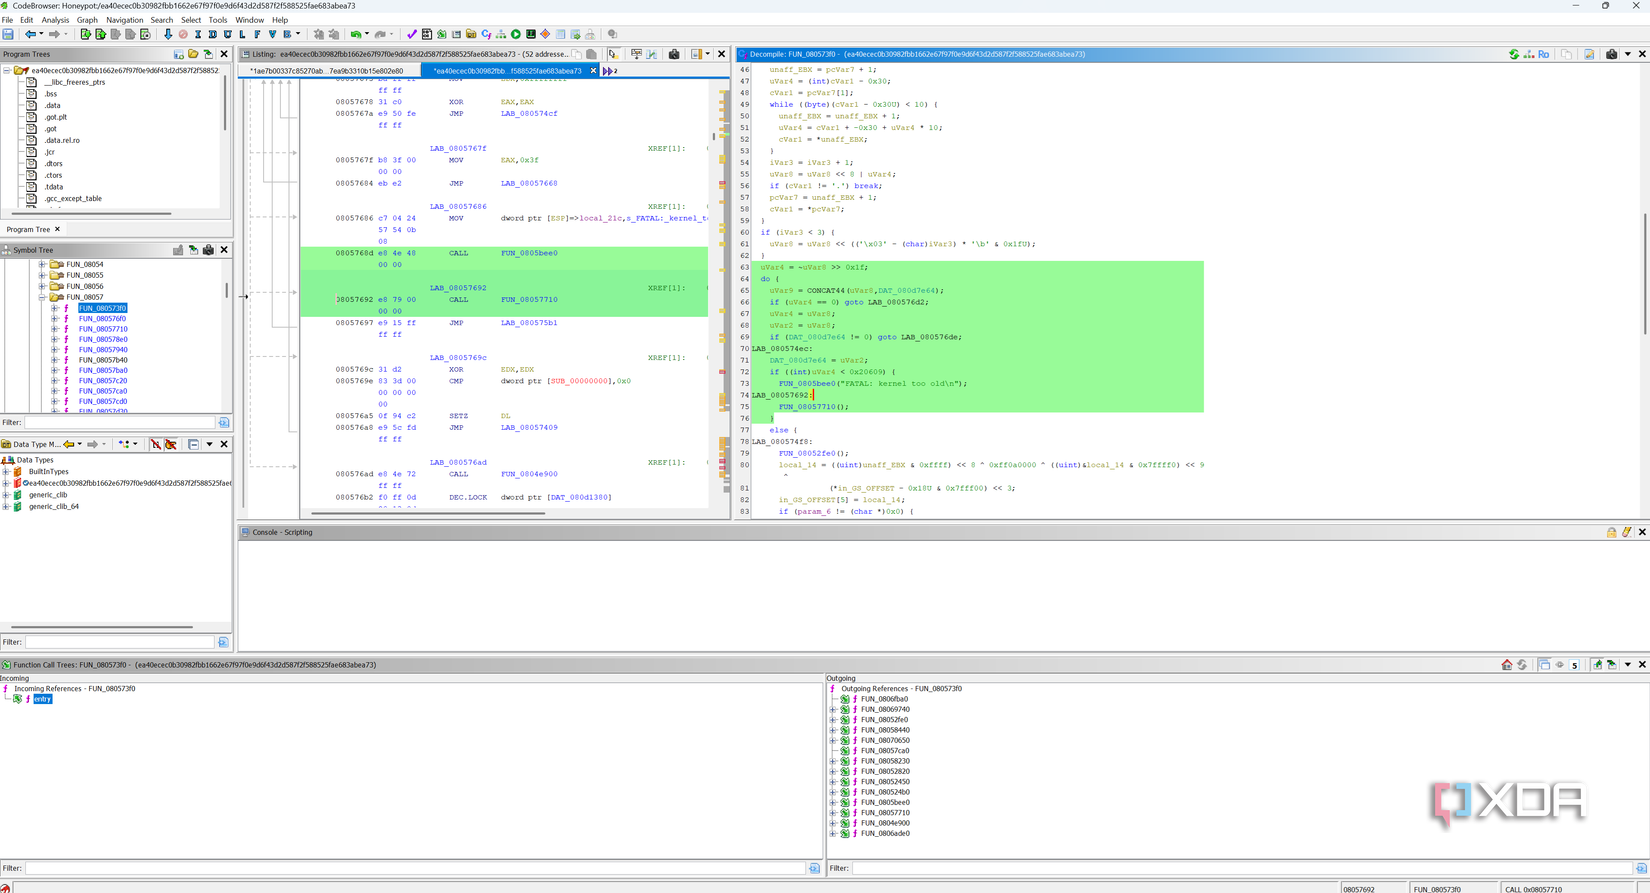Open the Graph menu

(87, 20)
